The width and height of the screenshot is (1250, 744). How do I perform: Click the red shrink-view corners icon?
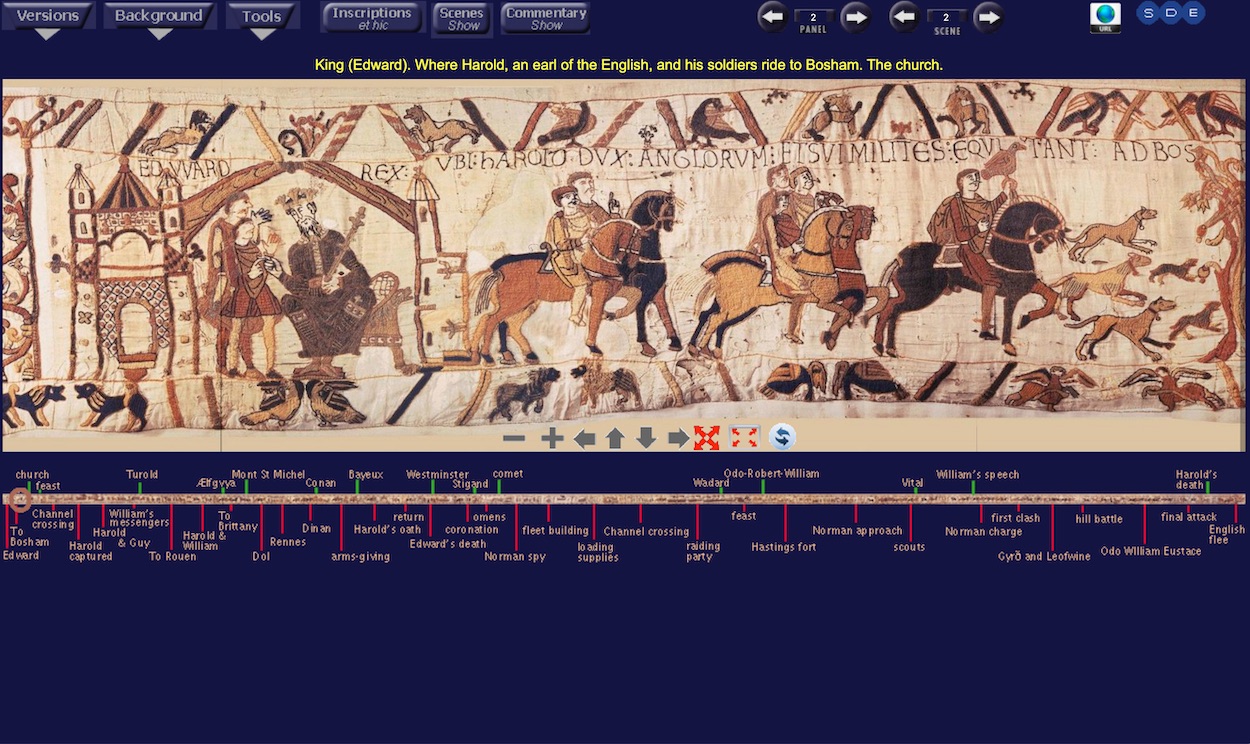(x=744, y=437)
